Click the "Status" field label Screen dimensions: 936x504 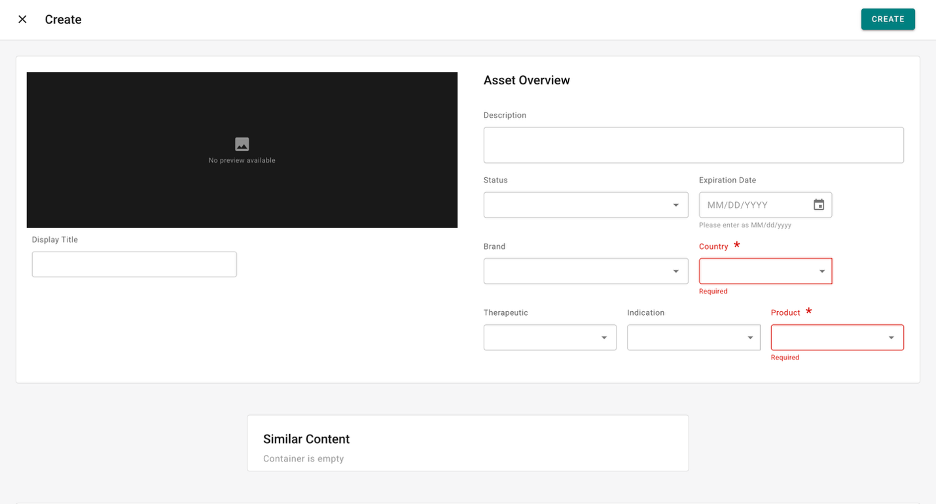(x=495, y=180)
